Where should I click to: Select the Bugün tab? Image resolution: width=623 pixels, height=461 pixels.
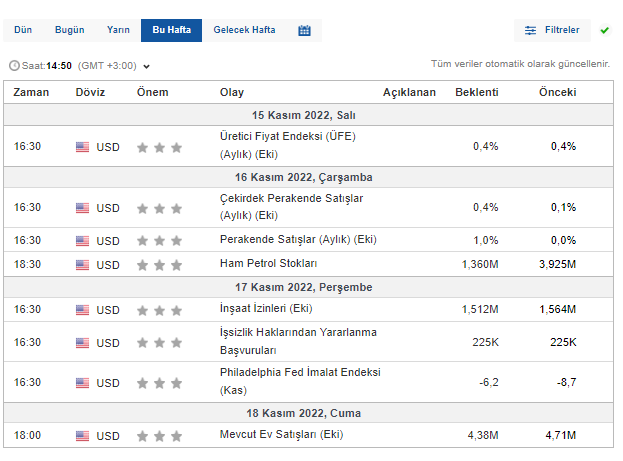click(71, 30)
